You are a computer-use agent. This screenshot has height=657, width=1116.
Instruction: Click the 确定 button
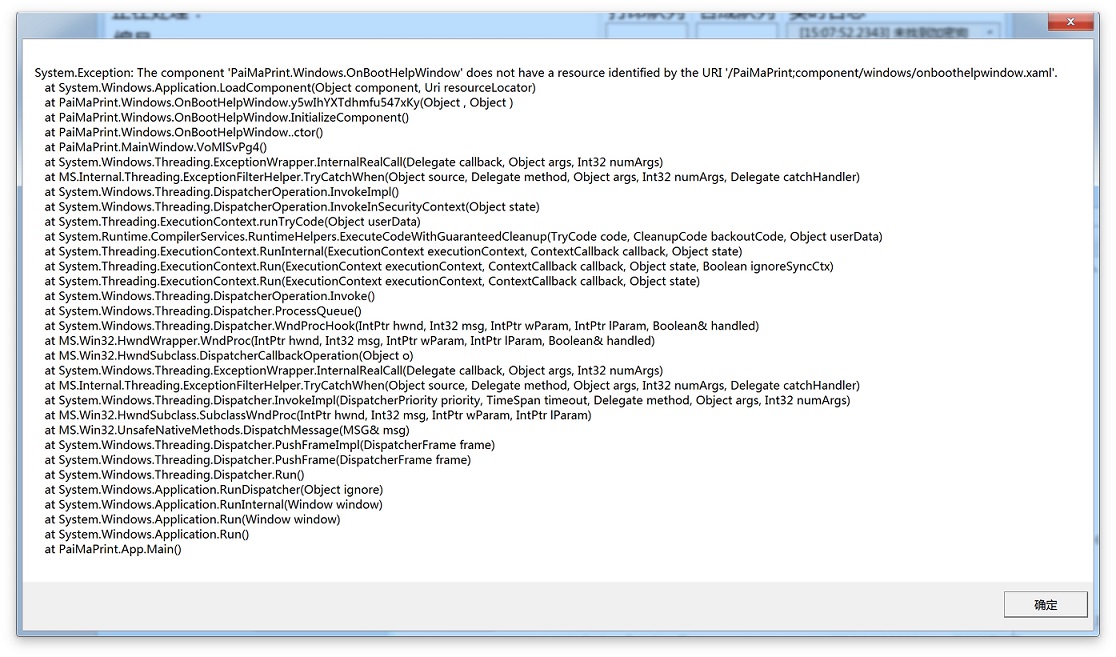(x=1045, y=605)
